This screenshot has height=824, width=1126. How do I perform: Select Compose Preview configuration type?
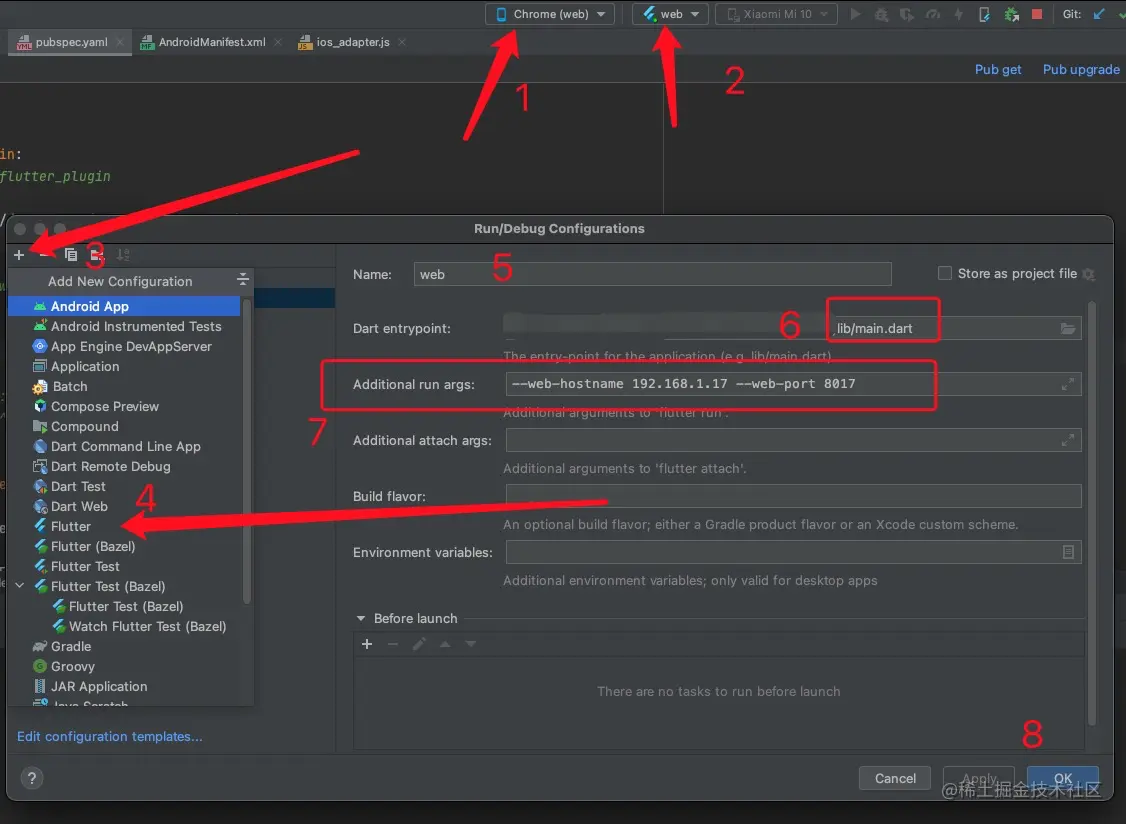pyautogui.click(x=124, y=407)
